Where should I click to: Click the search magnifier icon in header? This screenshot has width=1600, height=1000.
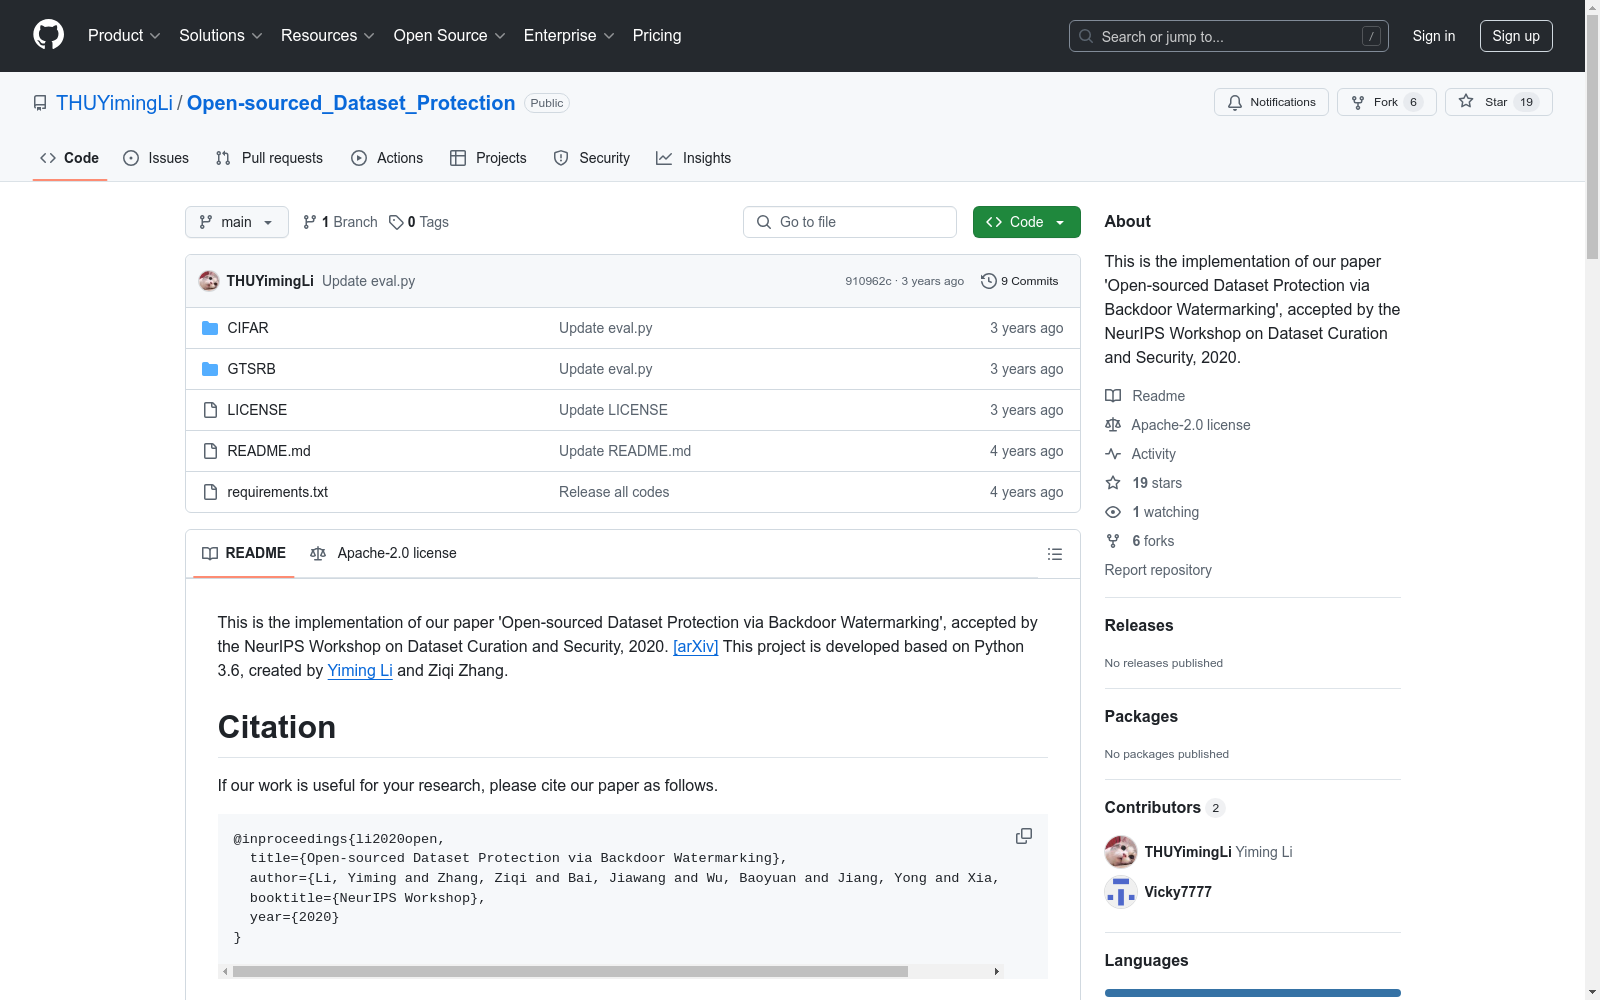tap(1086, 36)
